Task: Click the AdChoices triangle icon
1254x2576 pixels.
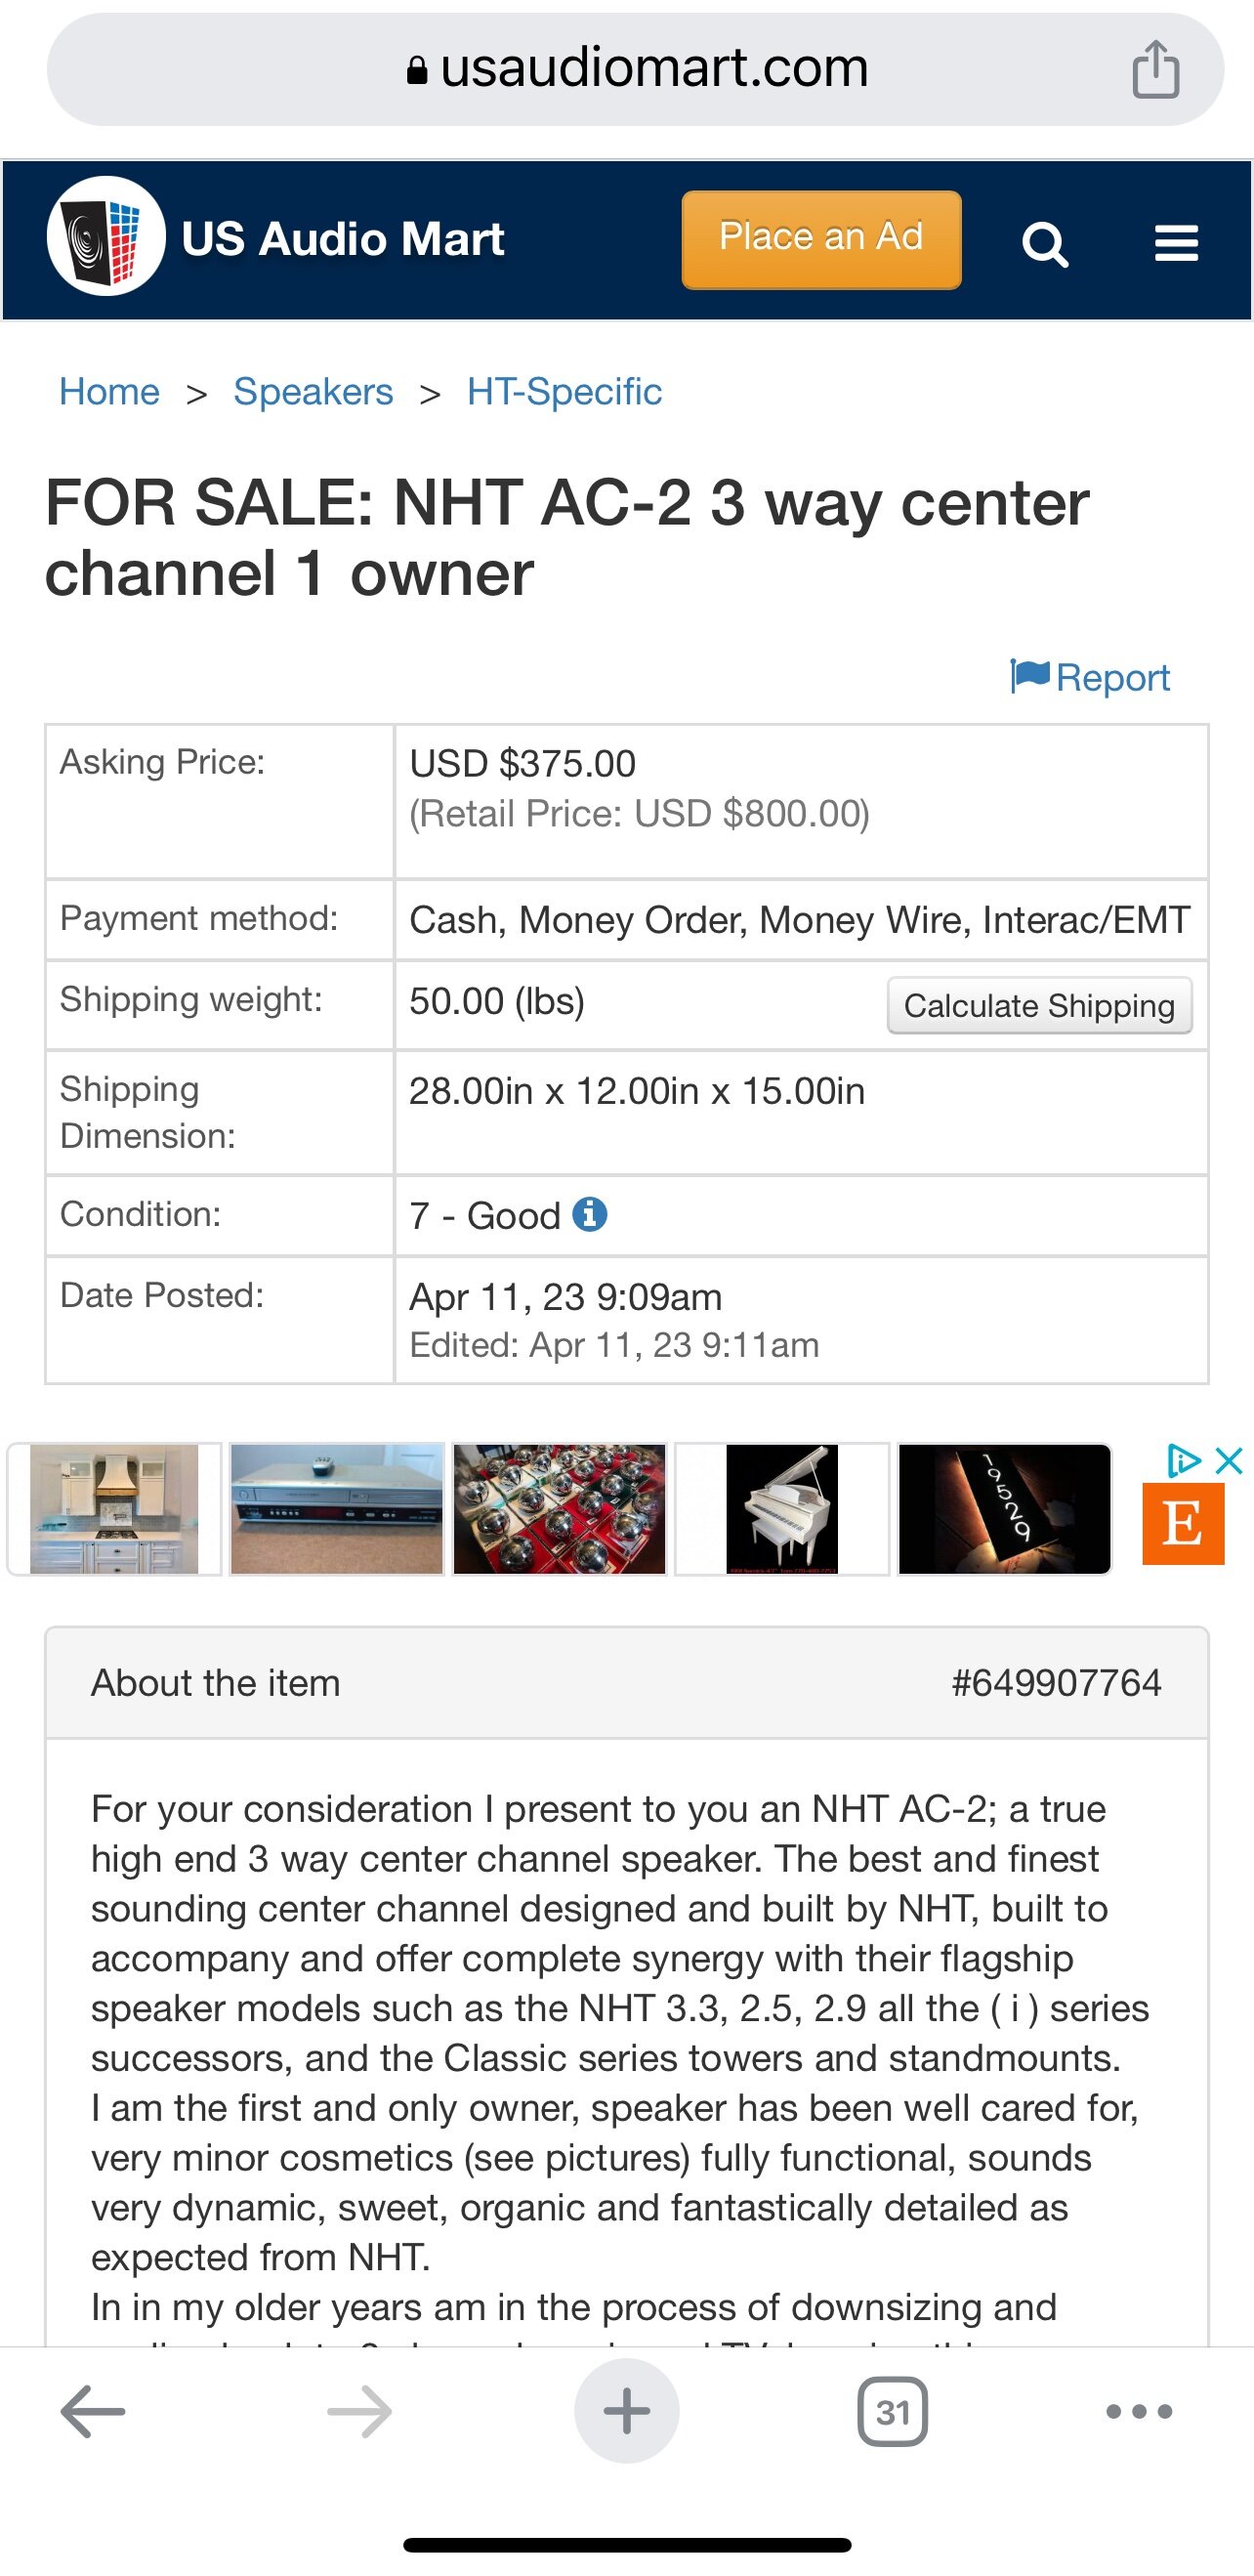Action: click(x=1184, y=1460)
